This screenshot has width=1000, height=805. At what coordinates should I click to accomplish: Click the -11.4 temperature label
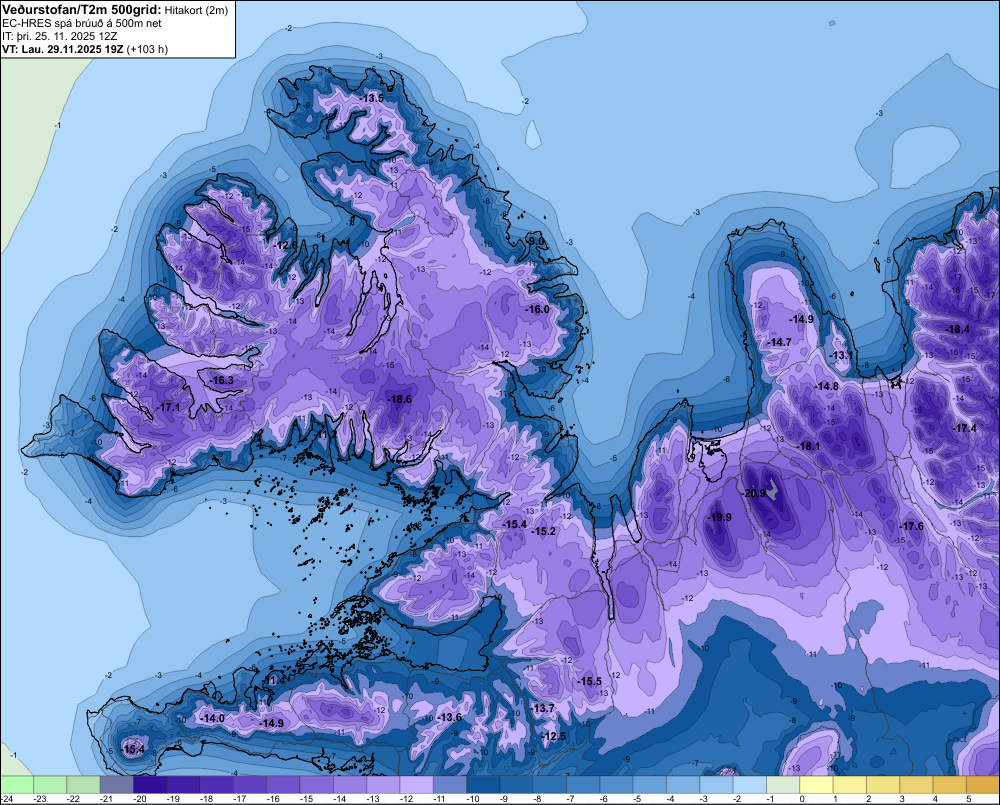point(275,681)
